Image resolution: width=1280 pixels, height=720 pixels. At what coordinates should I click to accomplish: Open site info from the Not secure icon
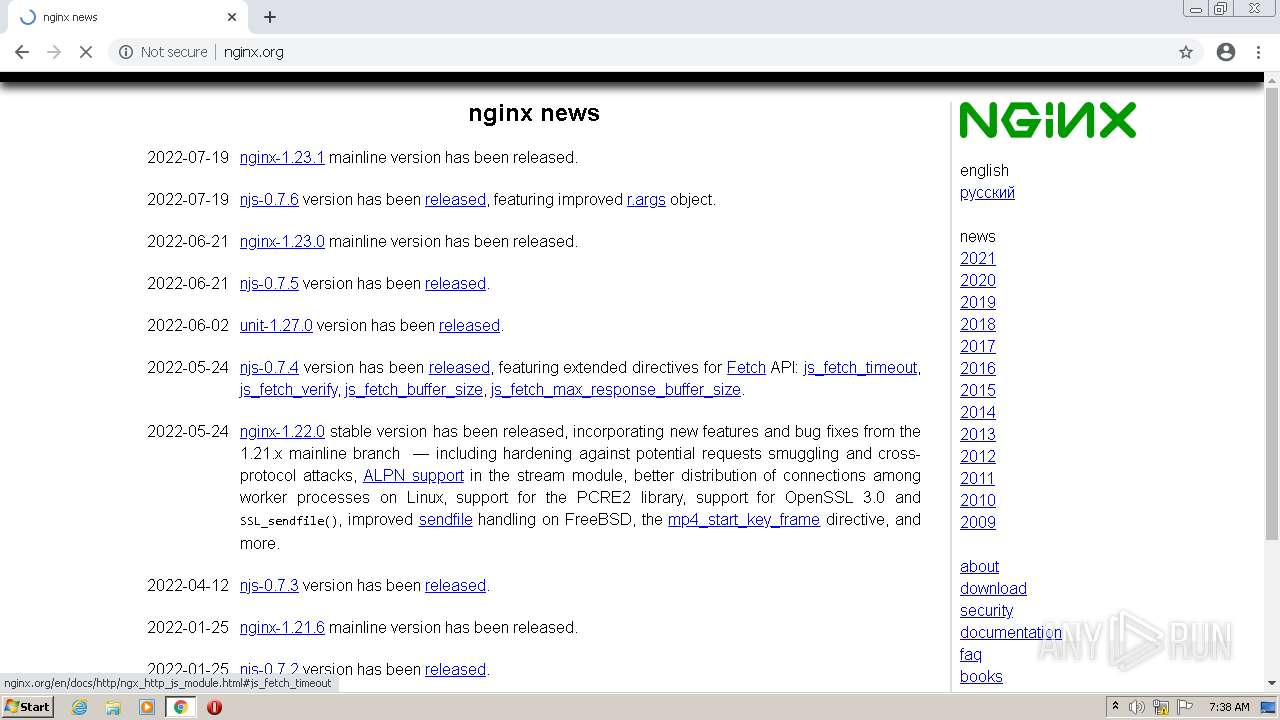(x=126, y=52)
